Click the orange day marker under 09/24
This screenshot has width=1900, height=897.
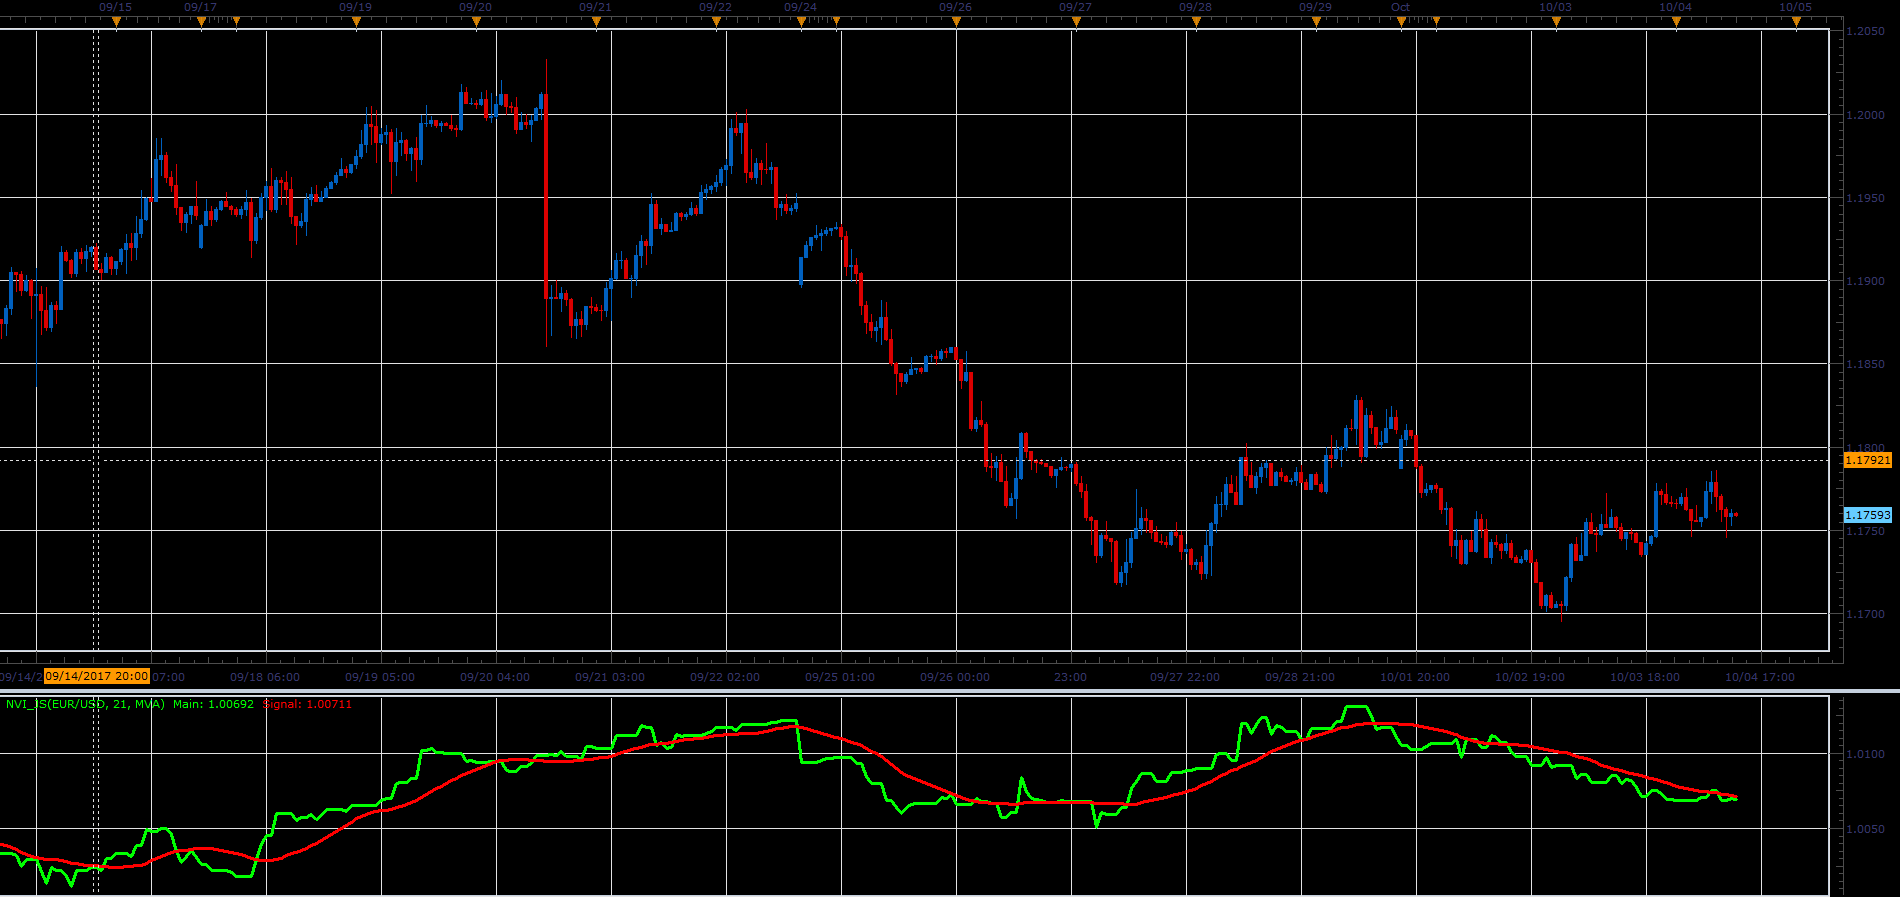coord(801,21)
